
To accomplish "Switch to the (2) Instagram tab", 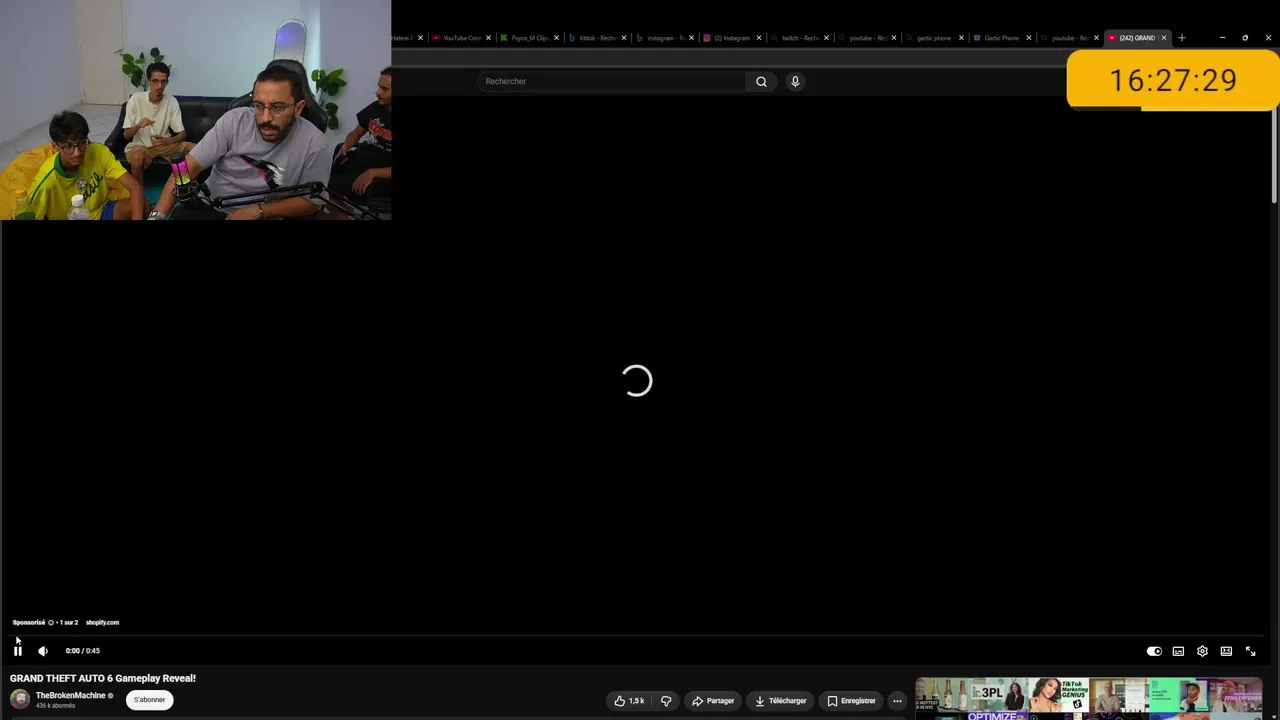I will pos(730,38).
